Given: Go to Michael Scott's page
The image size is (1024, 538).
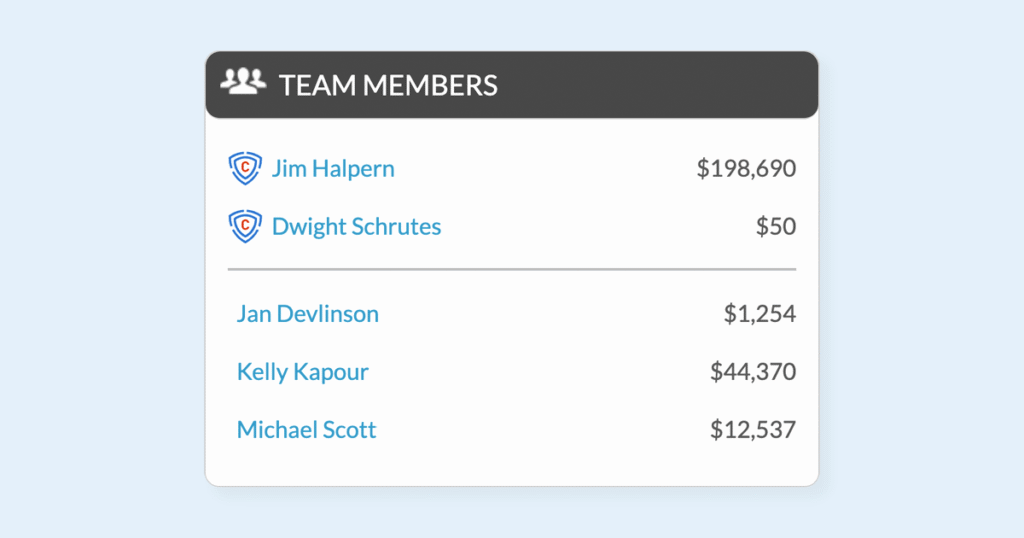Looking at the screenshot, I should pyautogui.click(x=307, y=430).
